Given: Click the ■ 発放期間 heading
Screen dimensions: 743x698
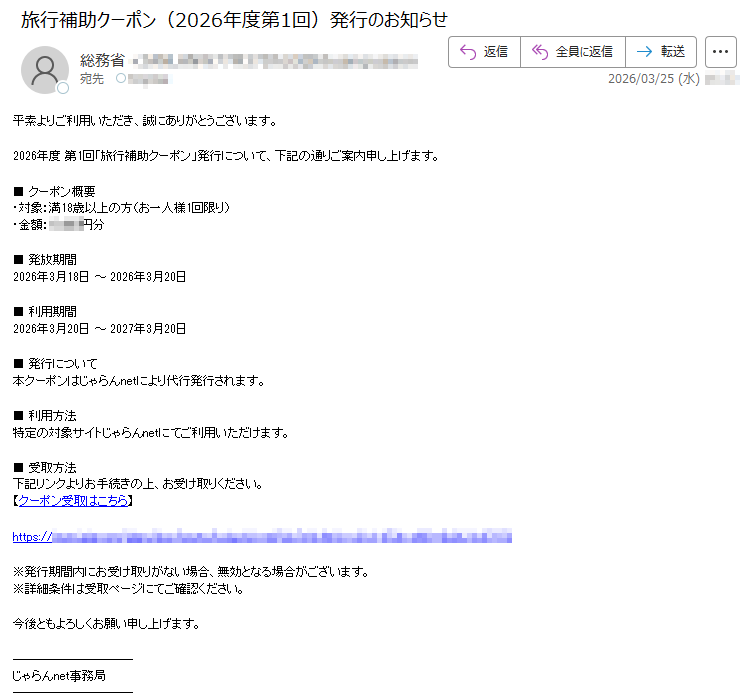Looking at the screenshot, I should 47,259.
